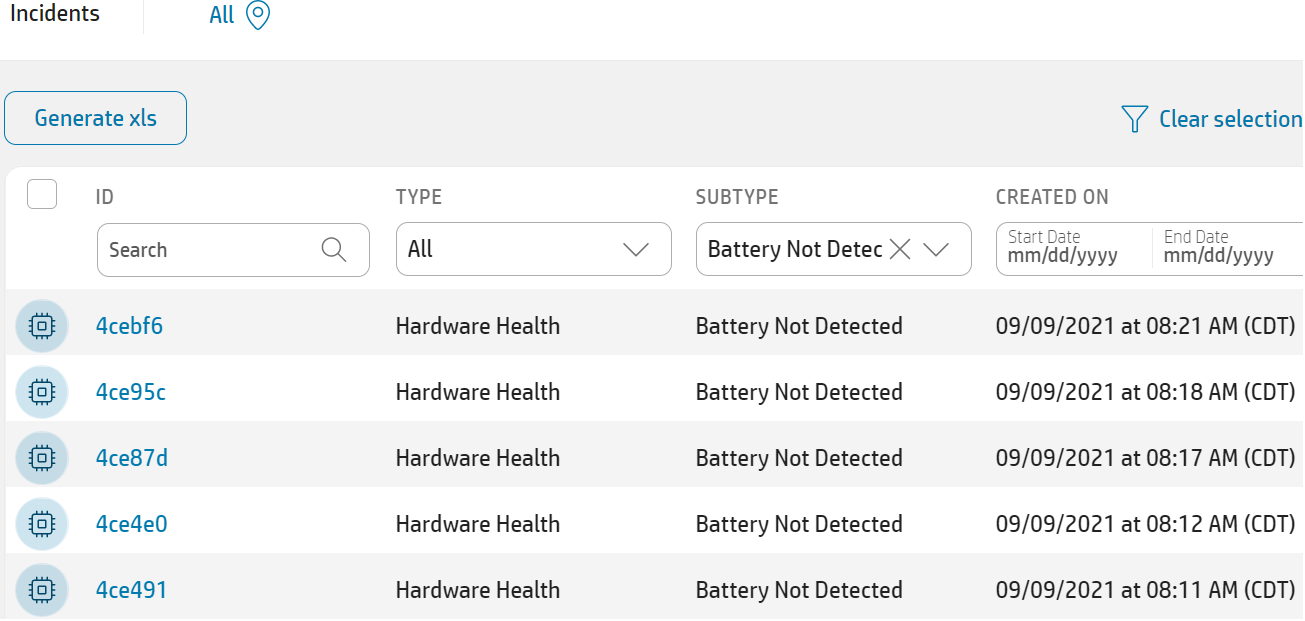The width and height of the screenshot is (1305, 621).
Task: Click the device chip icon beside incident 4ce491
Action: (x=41, y=589)
